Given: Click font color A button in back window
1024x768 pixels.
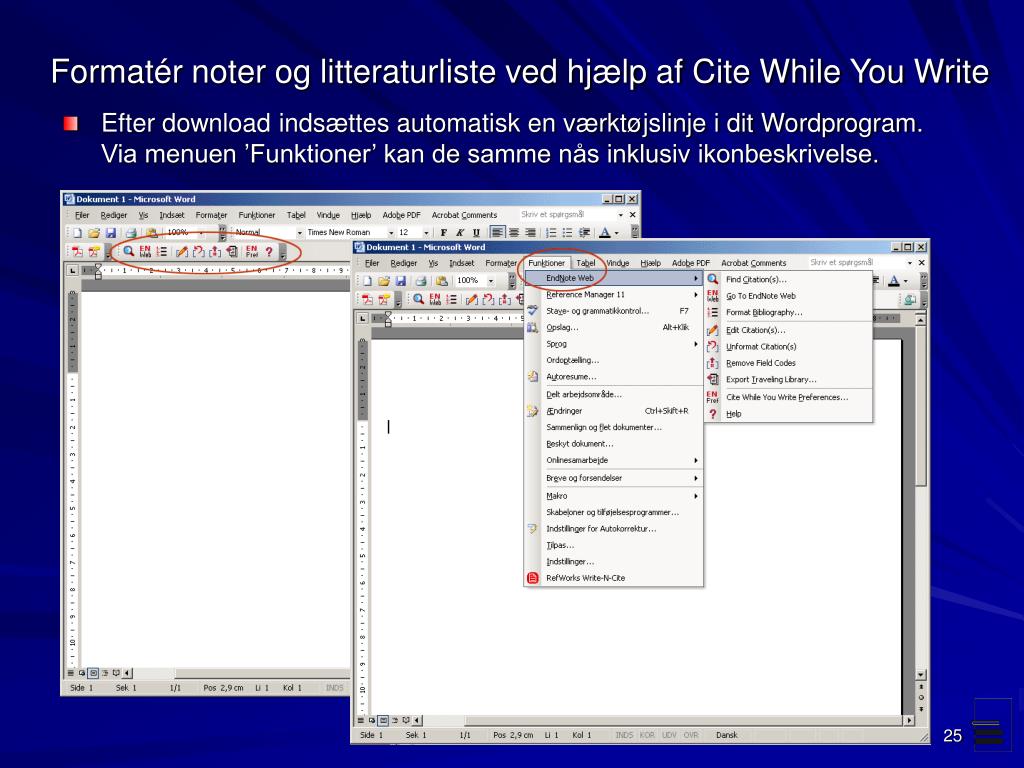Looking at the screenshot, I should 605,232.
